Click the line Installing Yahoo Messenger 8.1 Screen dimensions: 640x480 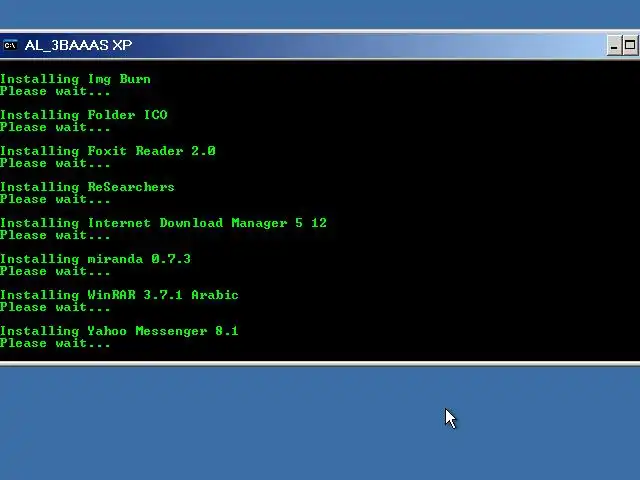pyautogui.click(x=119, y=331)
